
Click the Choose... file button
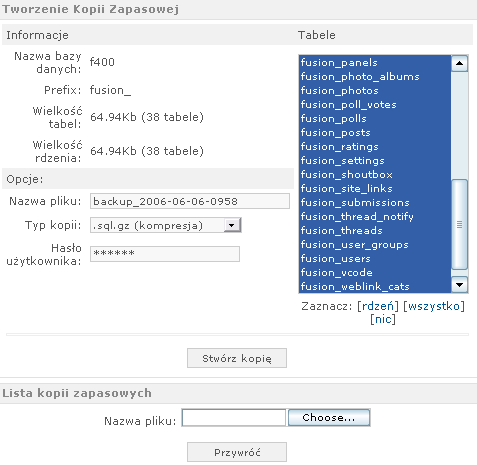pyautogui.click(x=329, y=418)
